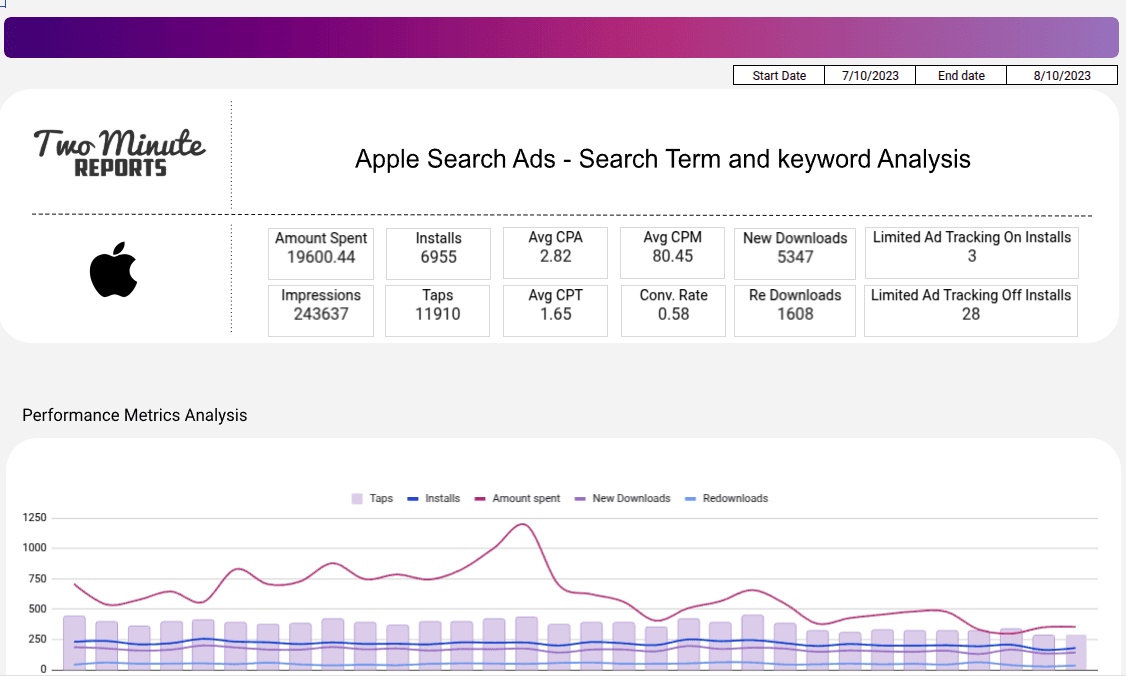Select the Avg CPA metric card

(555, 253)
